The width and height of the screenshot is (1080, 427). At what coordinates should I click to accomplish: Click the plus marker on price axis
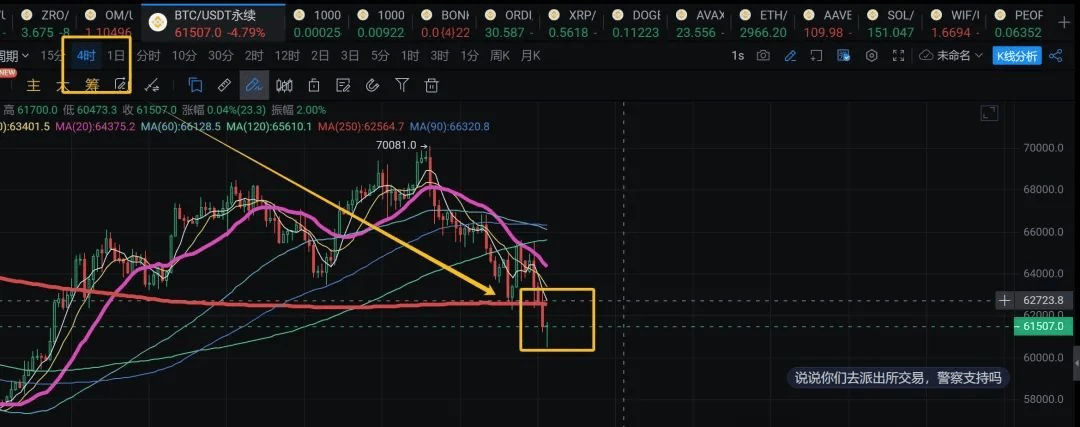(1005, 300)
